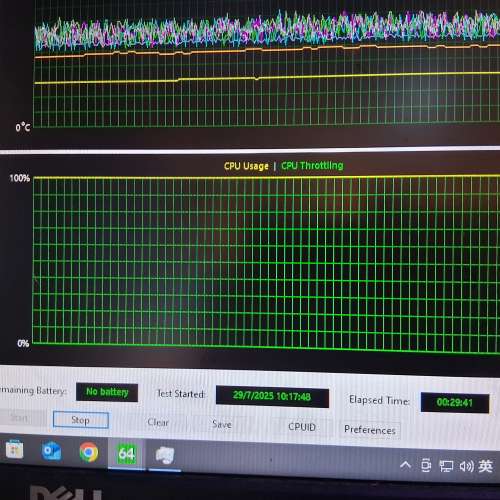Open network status tray icon
This screenshot has width=500, height=500.
(x=446, y=466)
